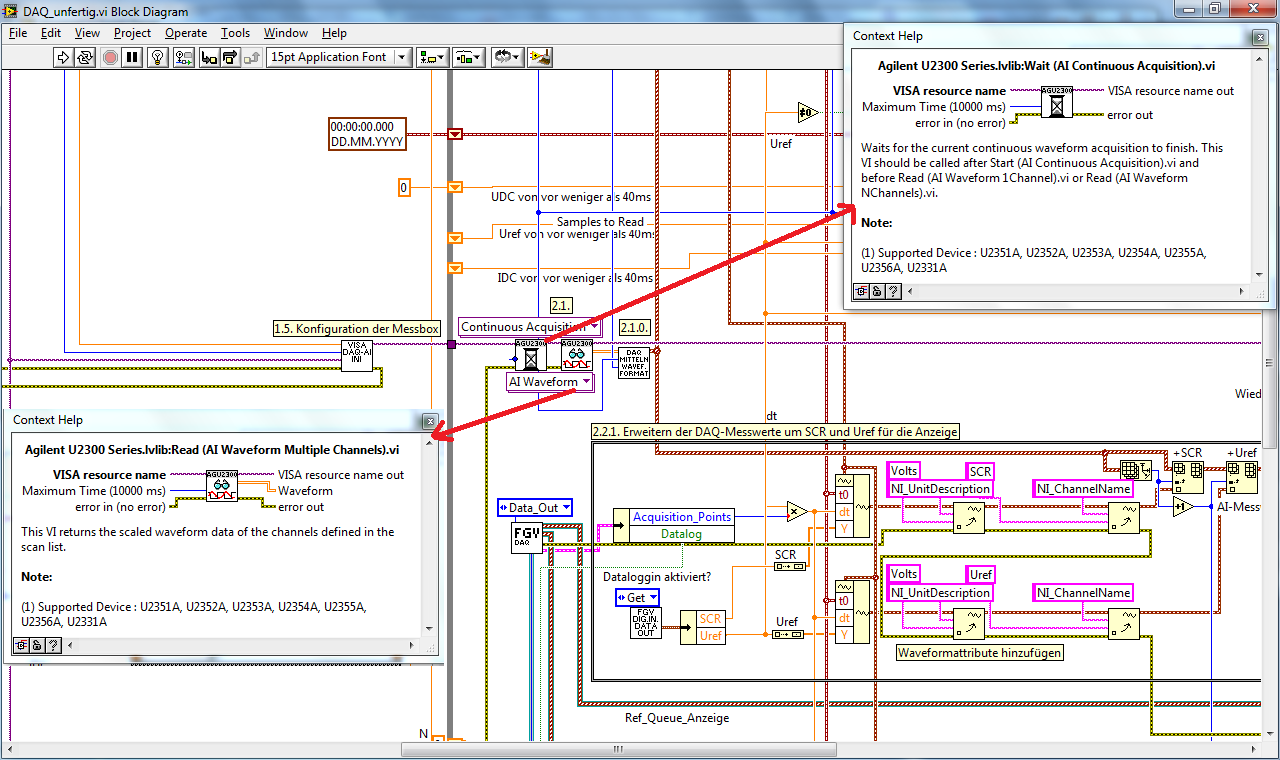Viewport: 1280px width, 760px height.
Task: Click the Step Into toolbar button
Action: coord(208,57)
